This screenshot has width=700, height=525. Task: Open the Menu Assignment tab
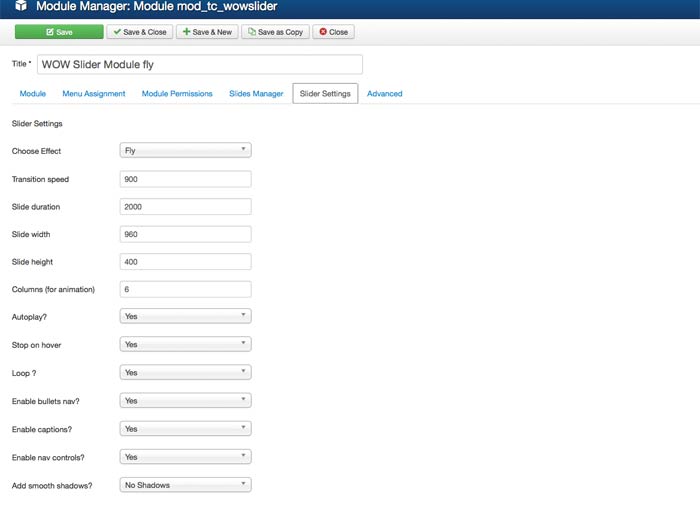click(94, 94)
